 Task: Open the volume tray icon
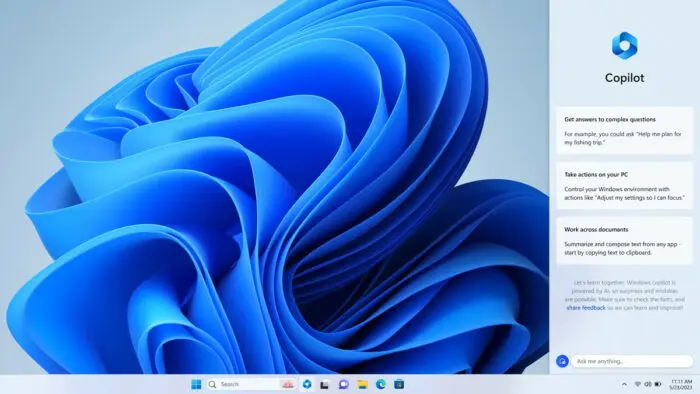[x=648, y=384]
